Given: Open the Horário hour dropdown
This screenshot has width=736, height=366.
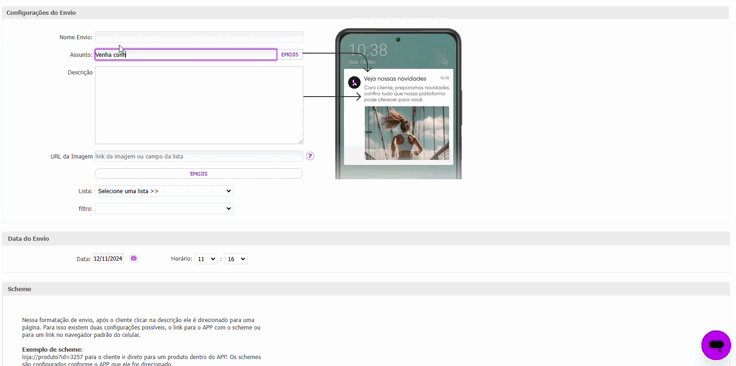Looking at the screenshot, I should click(206, 259).
